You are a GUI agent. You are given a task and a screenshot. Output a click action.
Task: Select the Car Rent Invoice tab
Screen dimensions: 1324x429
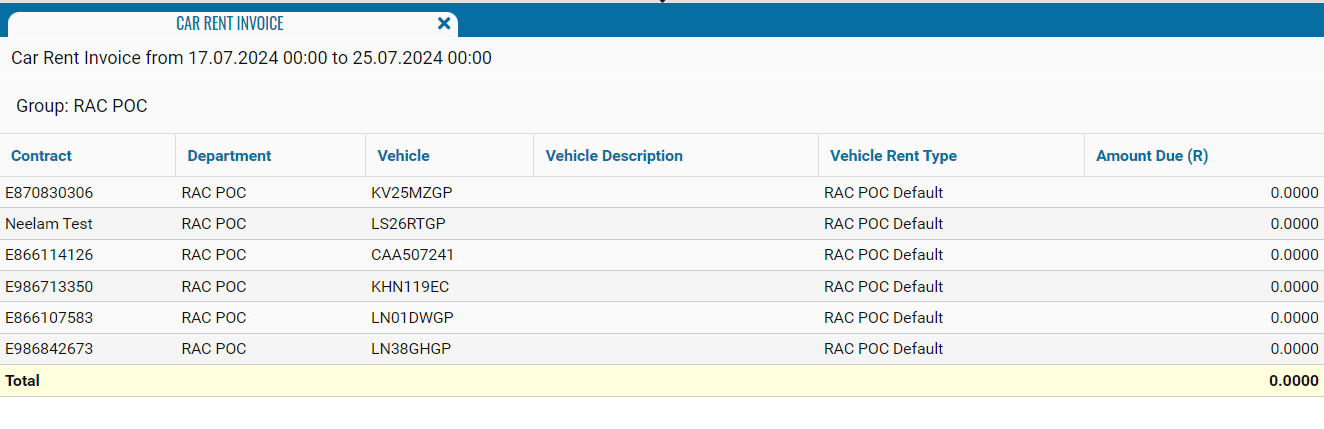[230, 24]
